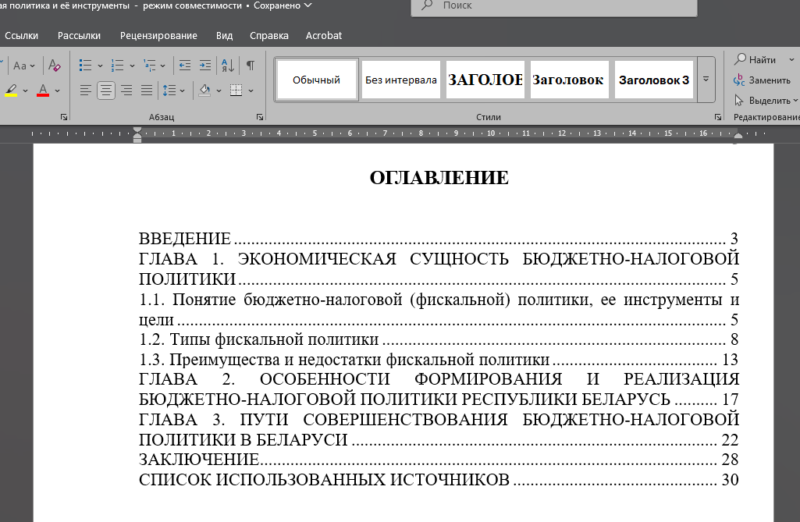The height and width of the screenshot is (522, 800).
Task: Justify text alignment
Action: [x=147, y=91]
